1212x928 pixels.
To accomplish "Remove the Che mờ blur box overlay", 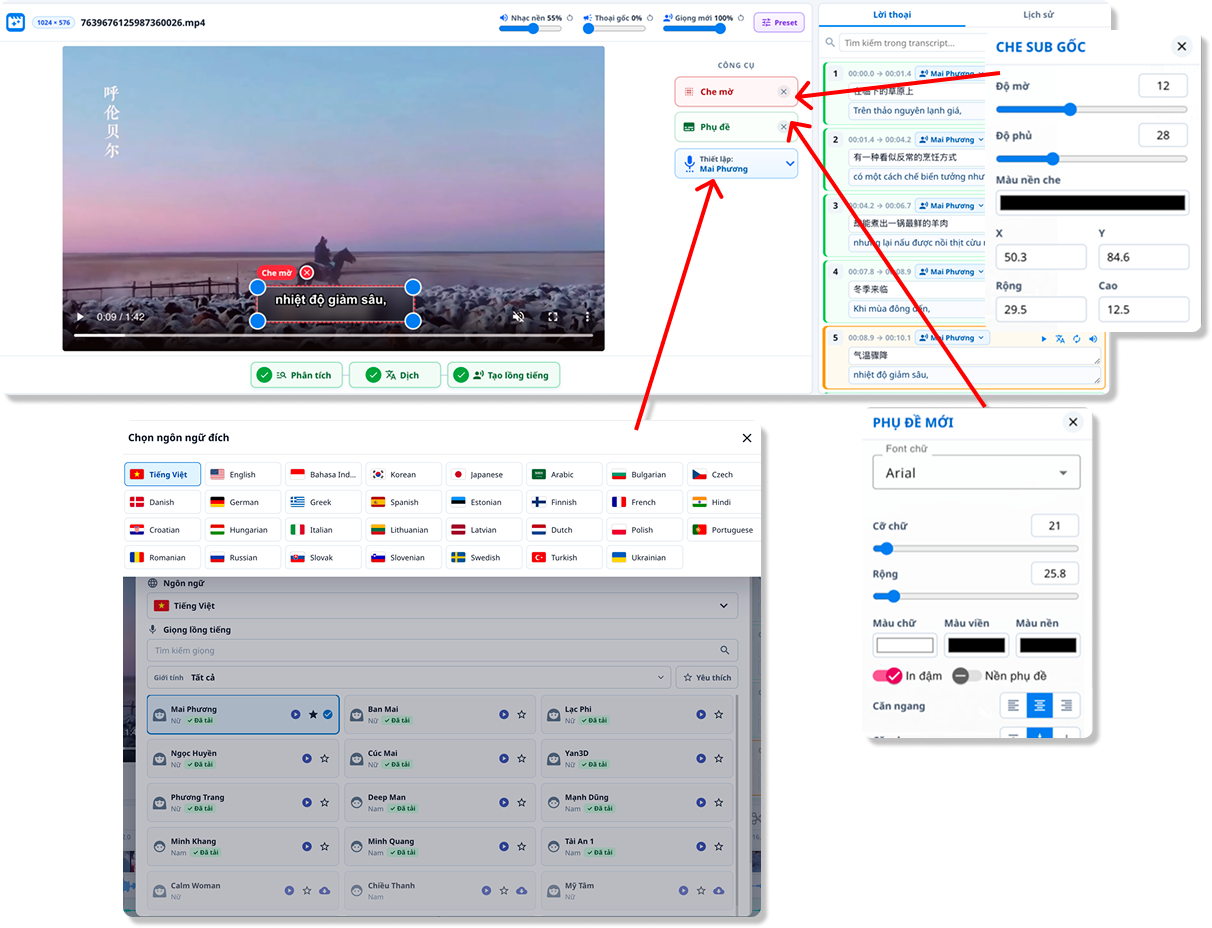I will tap(307, 272).
